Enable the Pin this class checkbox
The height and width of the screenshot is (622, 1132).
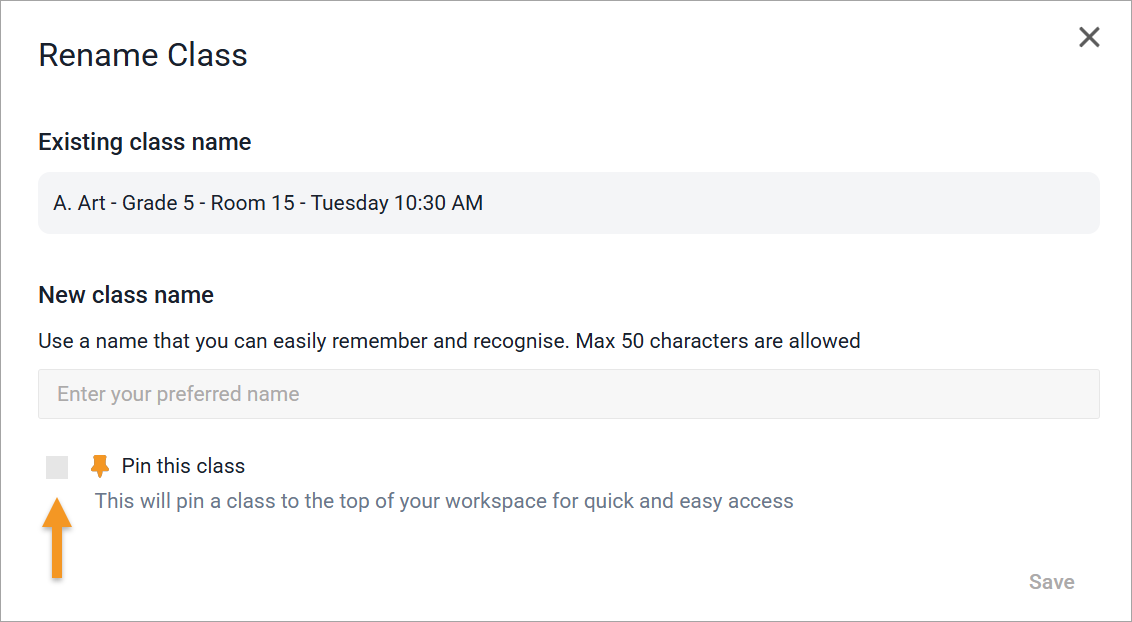[x=57, y=467]
